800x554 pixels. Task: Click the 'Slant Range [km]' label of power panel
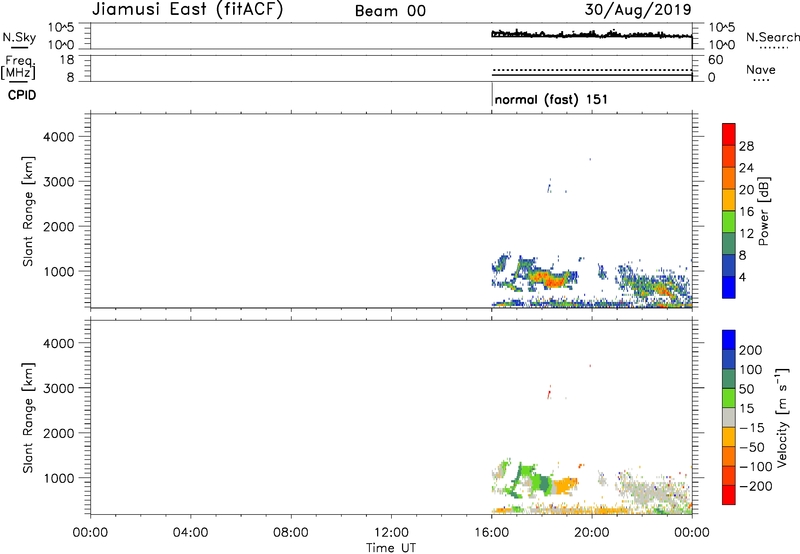28,211
